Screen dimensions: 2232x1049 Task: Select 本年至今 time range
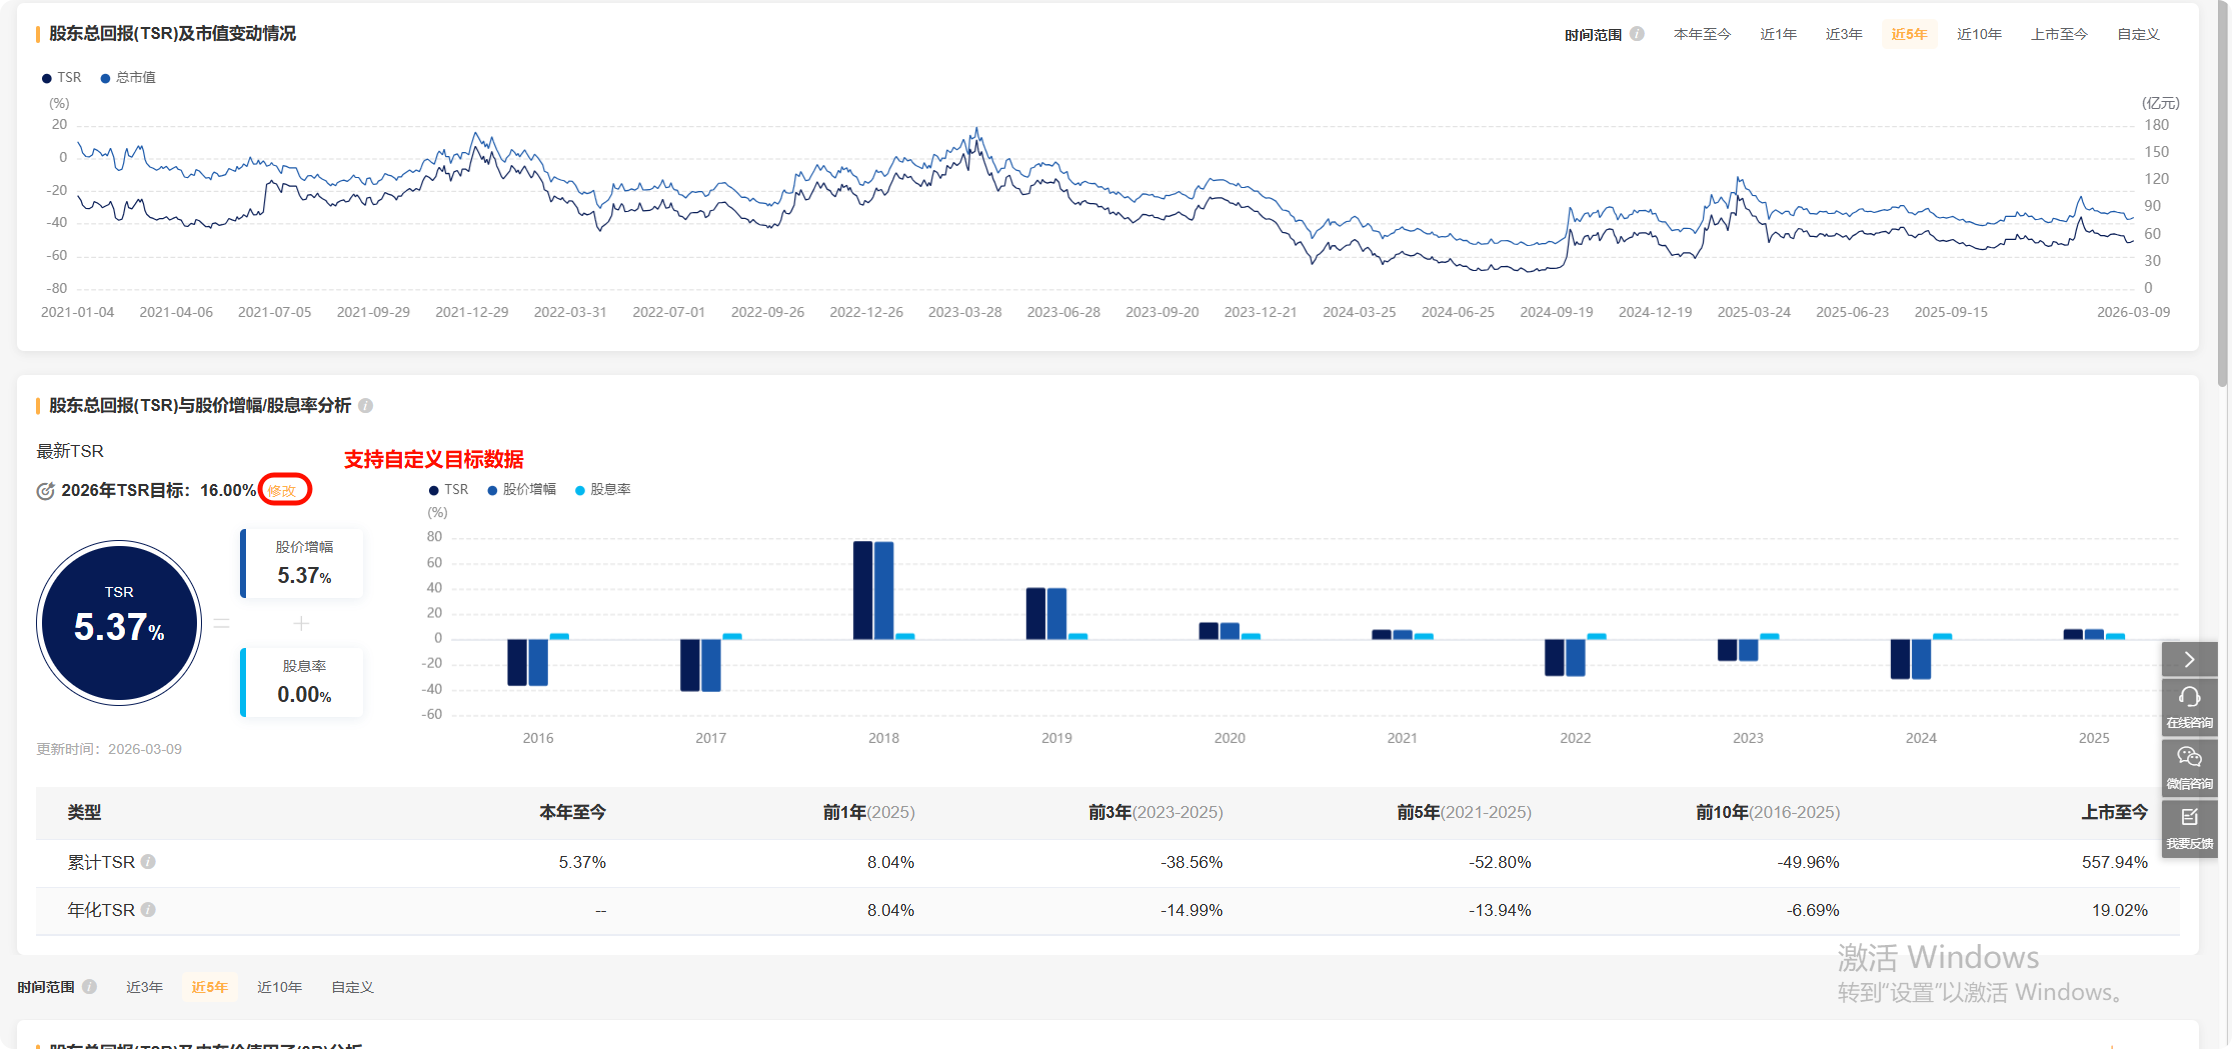point(1702,34)
